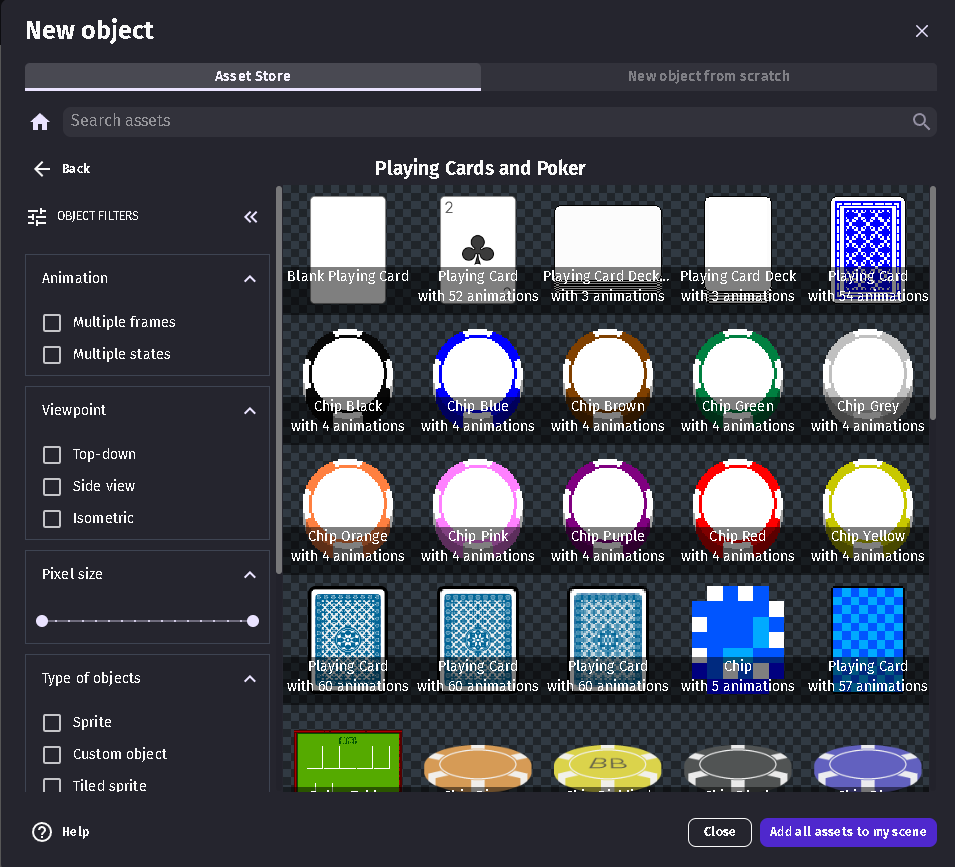Pick the Chip Purple asset
This screenshot has width=955, height=867.
click(608, 510)
